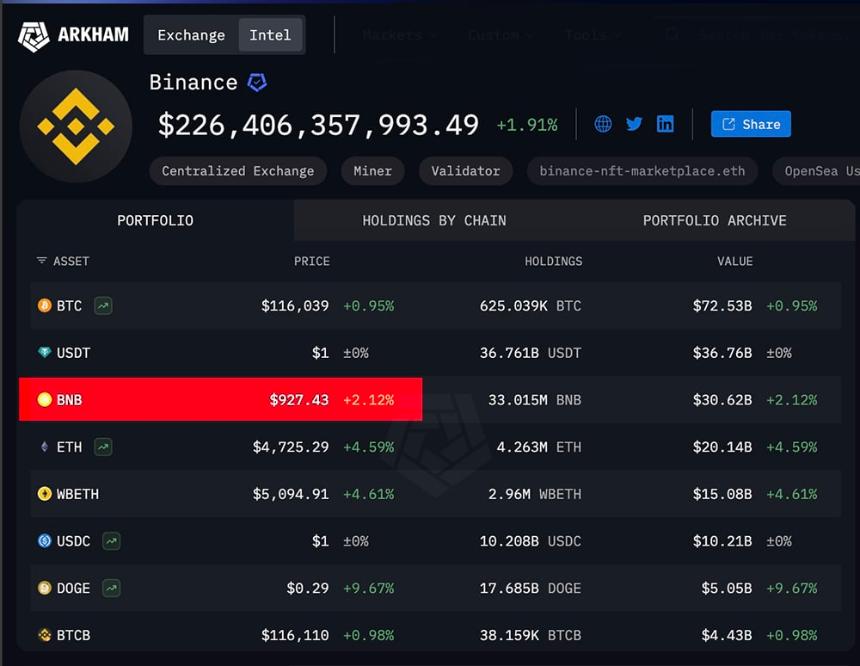Screen dimensions: 860x666
Task: Open DOGE price chart icon
Action: coord(111,589)
